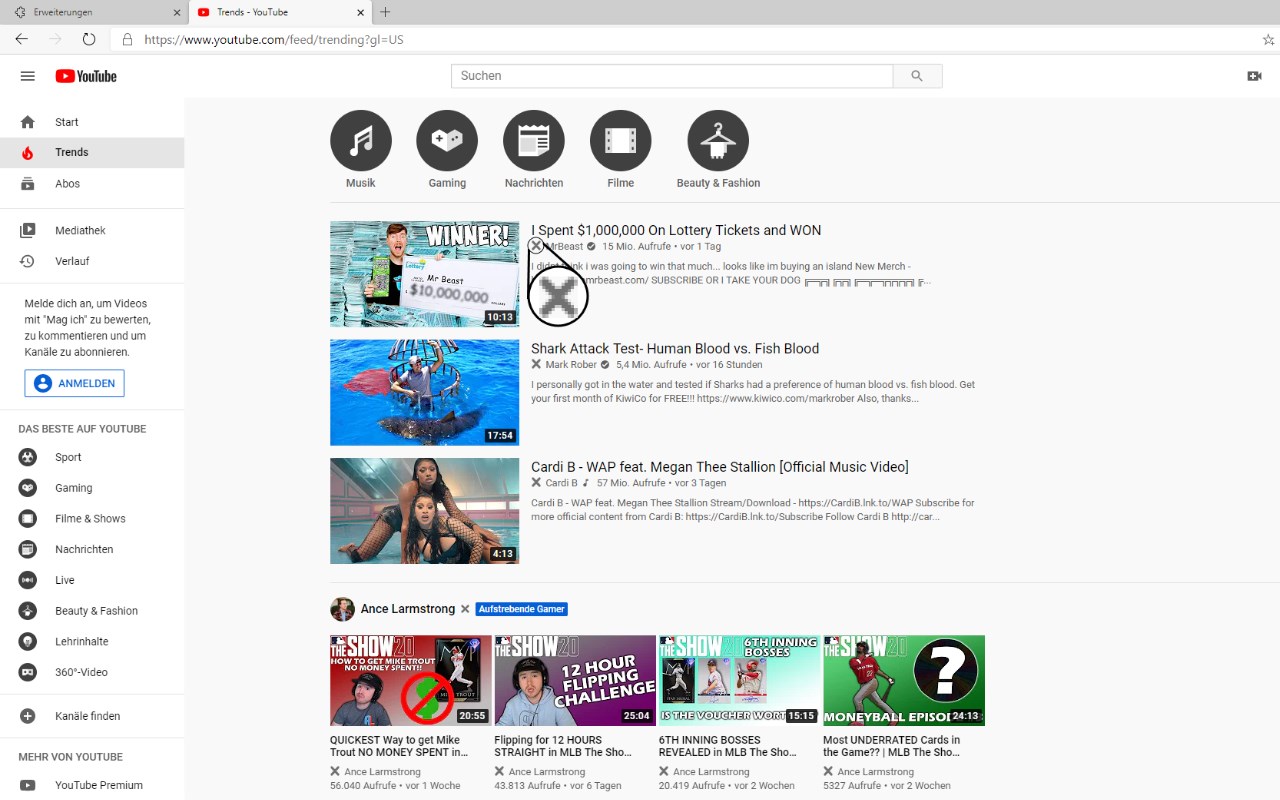1280x800 pixels.
Task: Click the Ance Larmstrong channel avatar
Action: [342, 609]
